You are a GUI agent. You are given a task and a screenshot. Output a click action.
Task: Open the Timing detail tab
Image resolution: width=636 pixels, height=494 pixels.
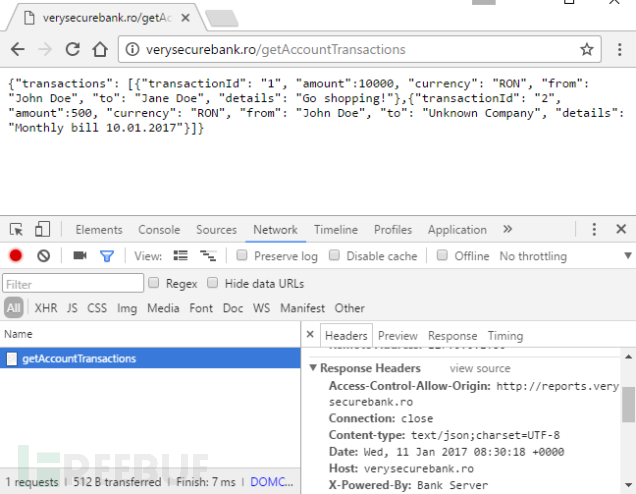tap(505, 336)
